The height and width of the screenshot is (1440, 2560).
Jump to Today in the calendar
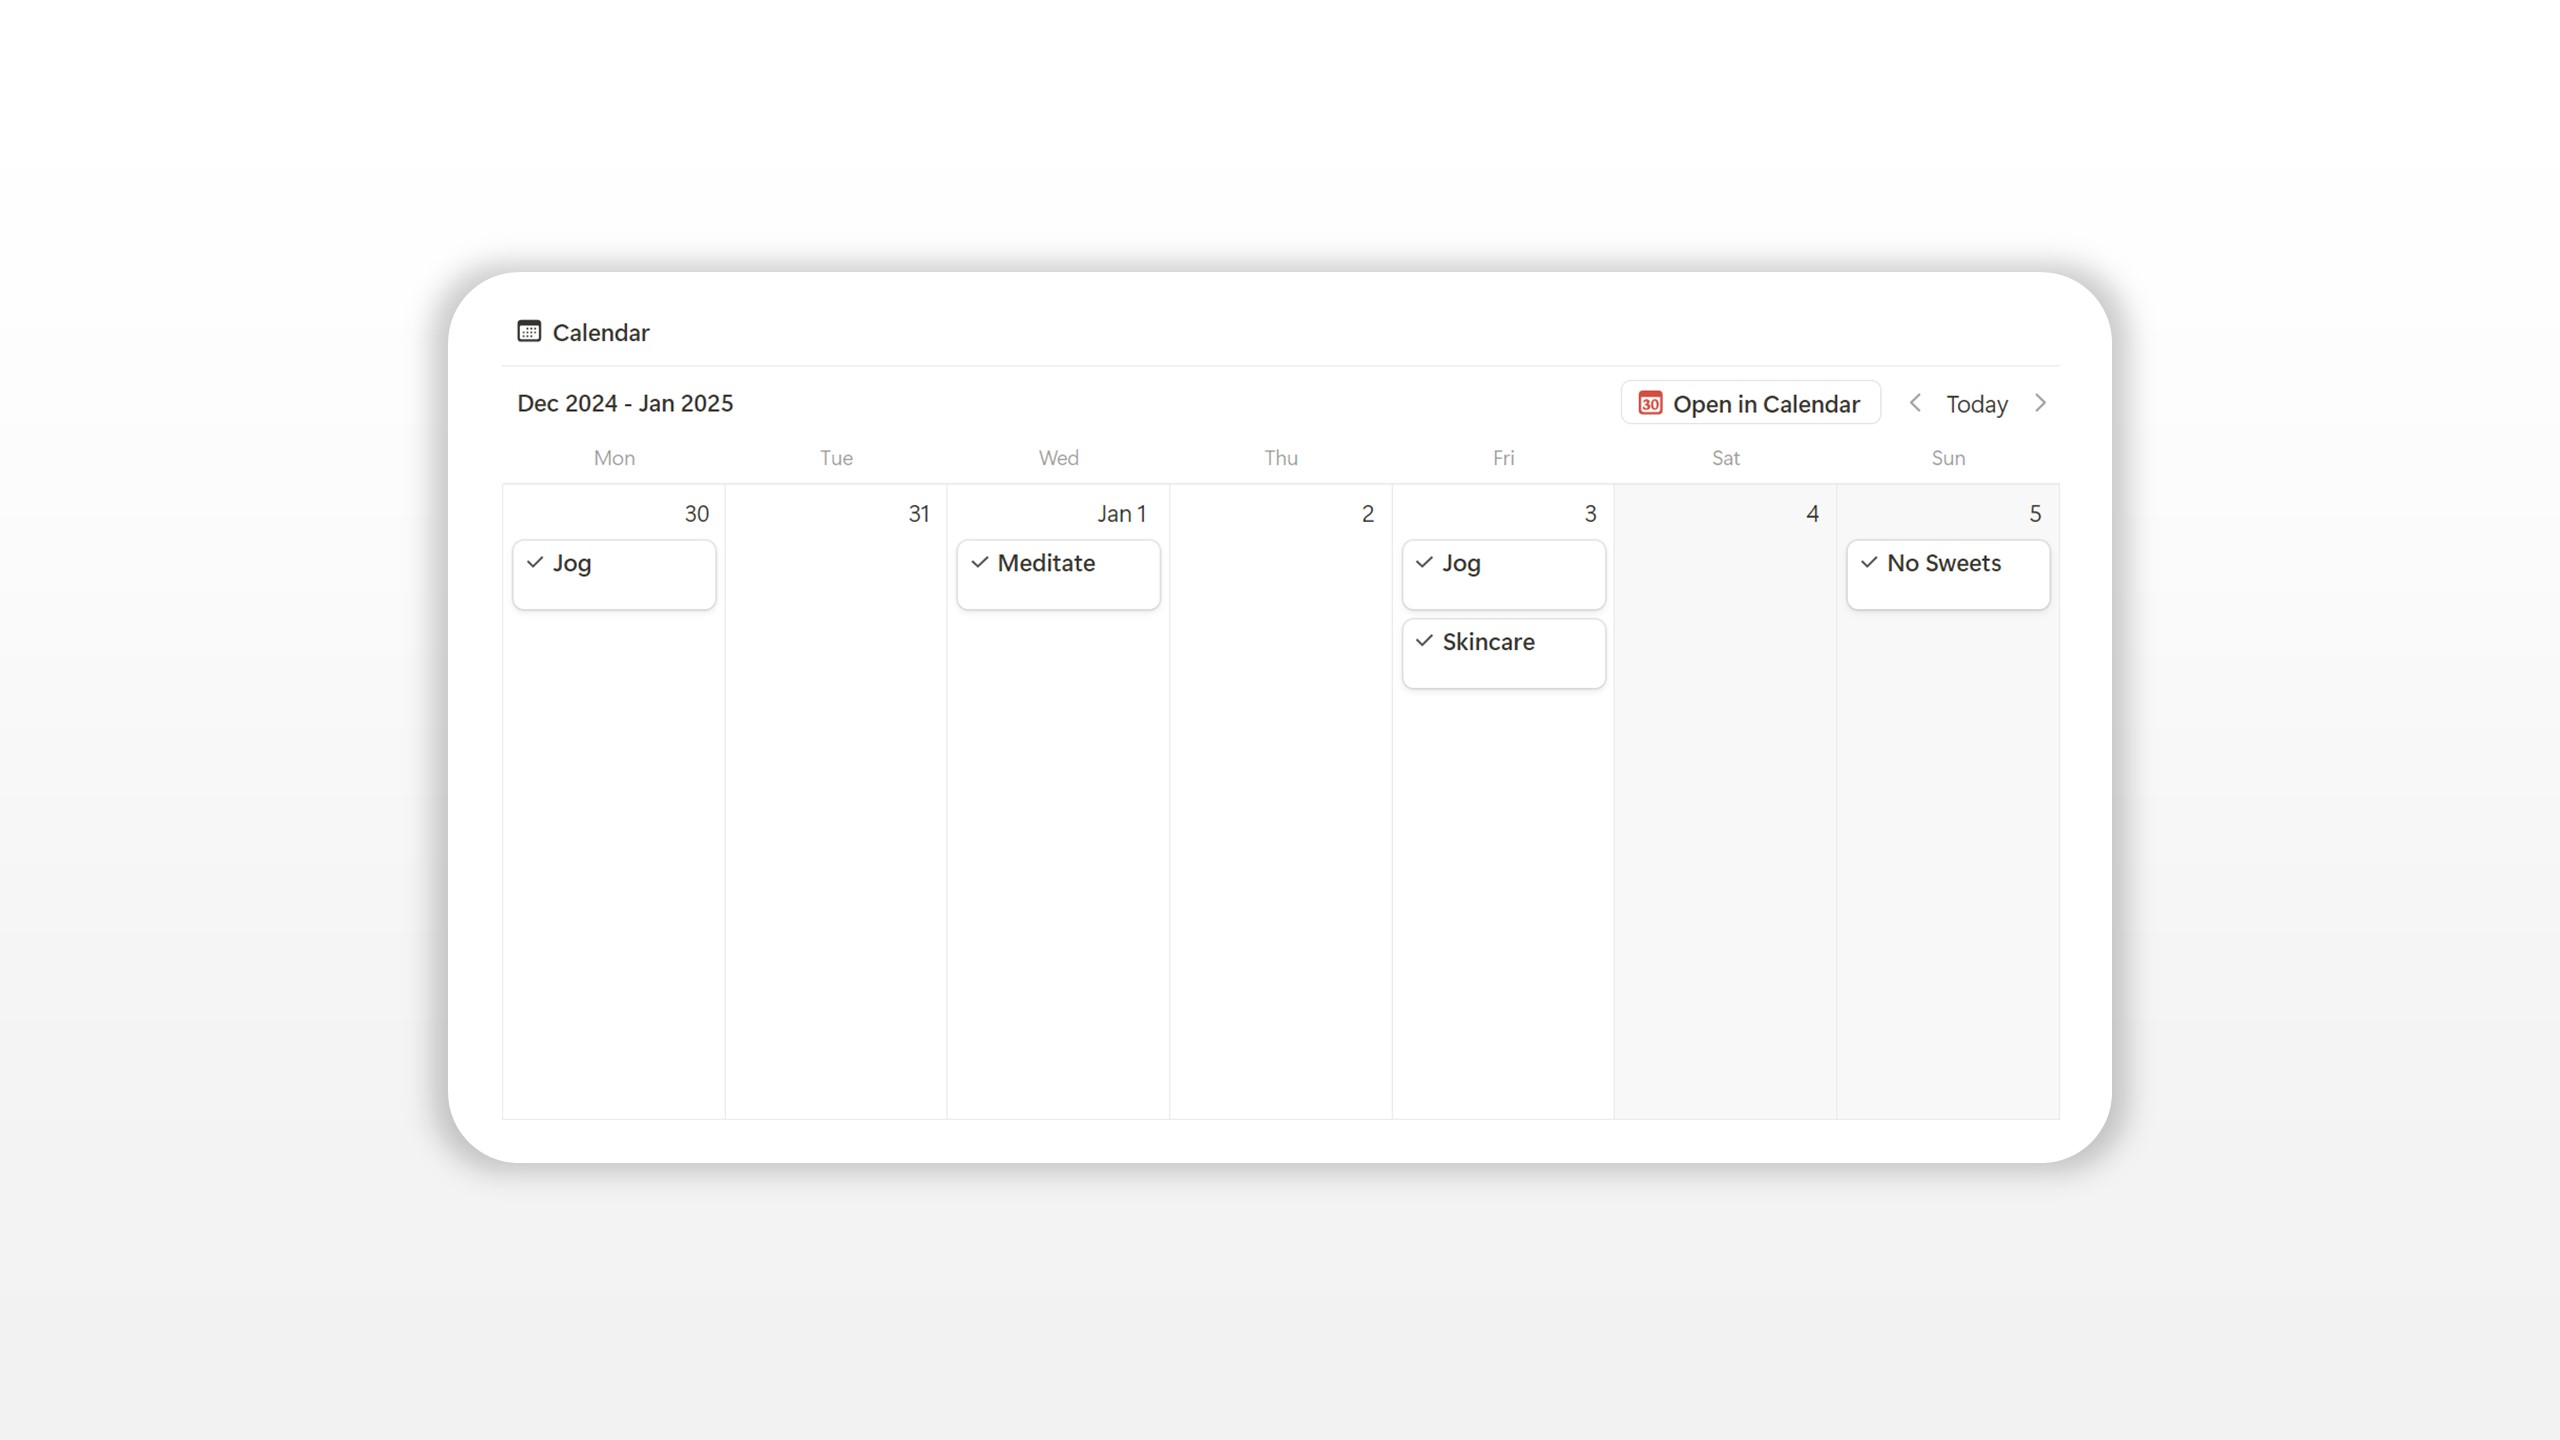1976,404
